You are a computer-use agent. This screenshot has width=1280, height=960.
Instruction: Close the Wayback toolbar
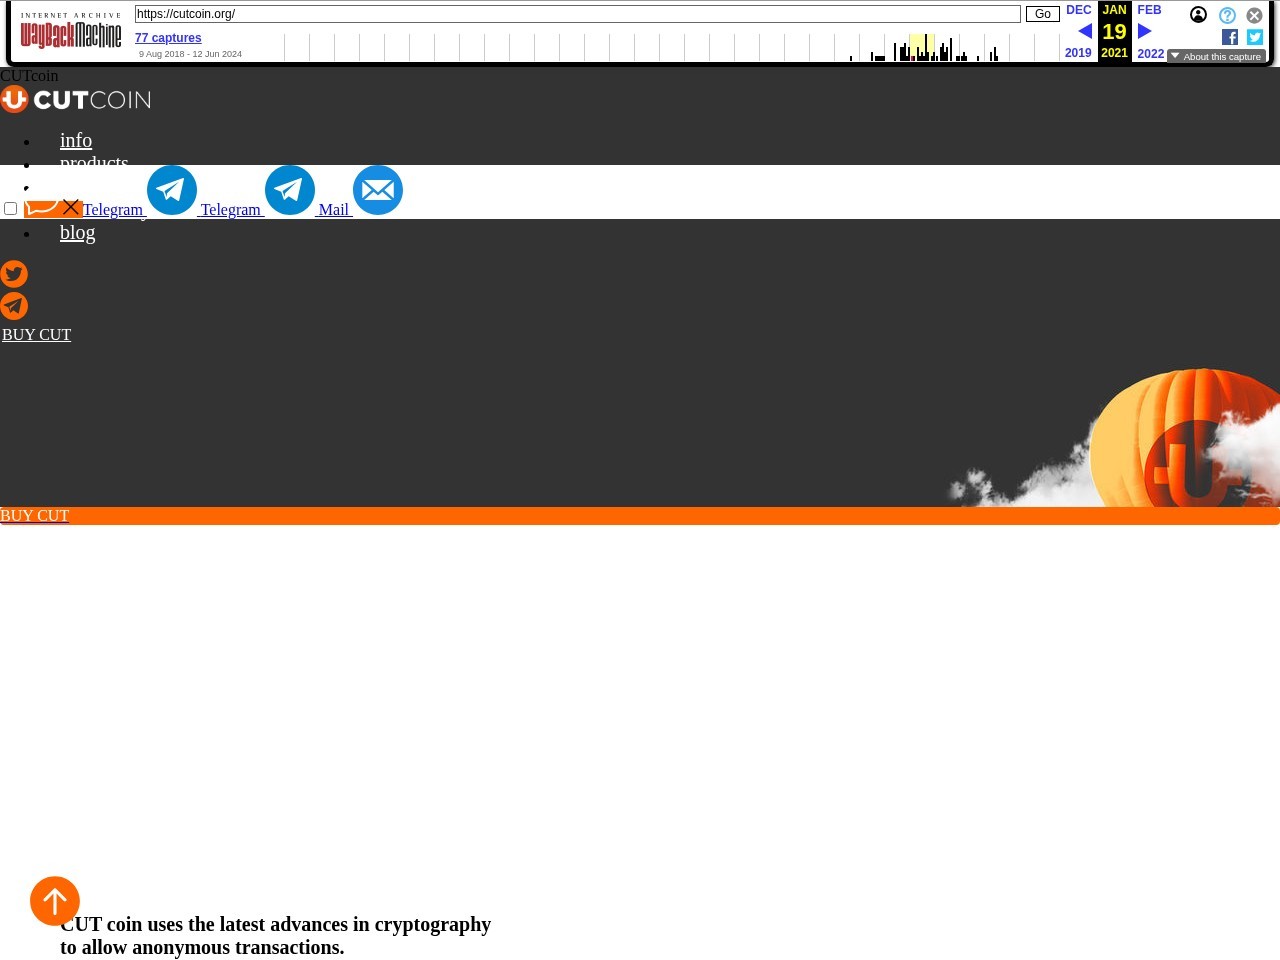[1254, 15]
